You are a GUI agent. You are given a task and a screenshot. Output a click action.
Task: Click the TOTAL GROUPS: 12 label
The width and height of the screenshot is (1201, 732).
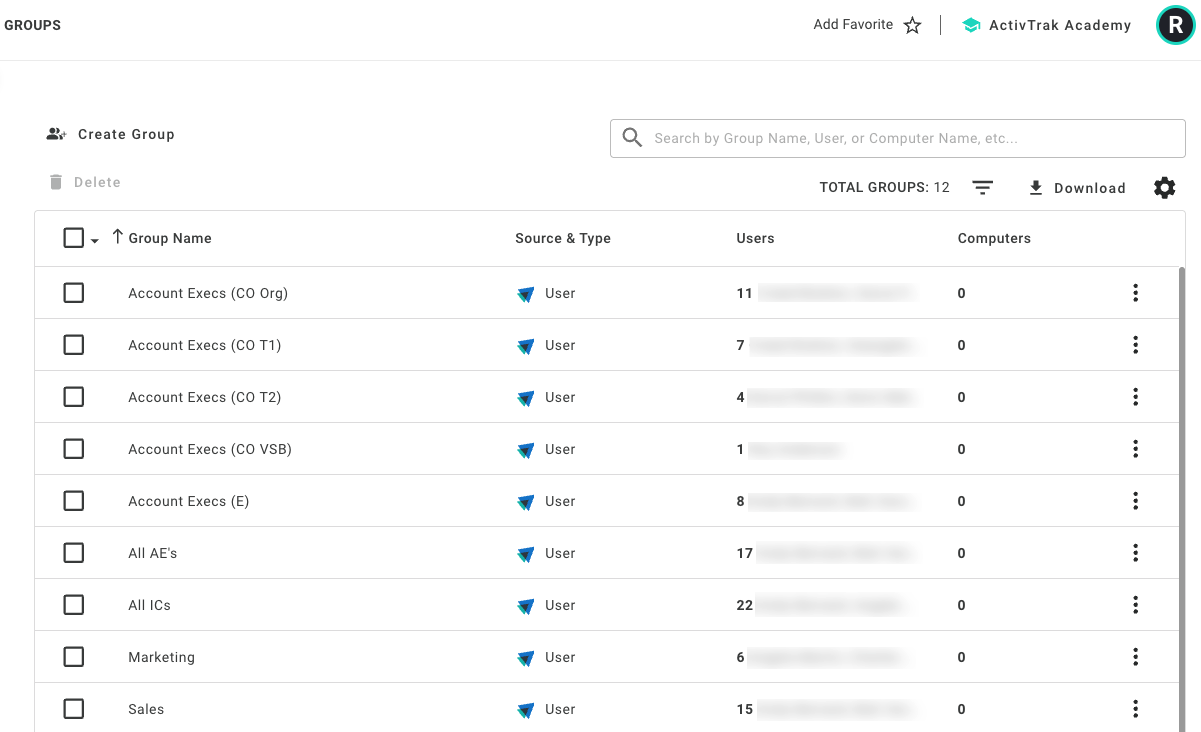pyautogui.click(x=884, y=187)
